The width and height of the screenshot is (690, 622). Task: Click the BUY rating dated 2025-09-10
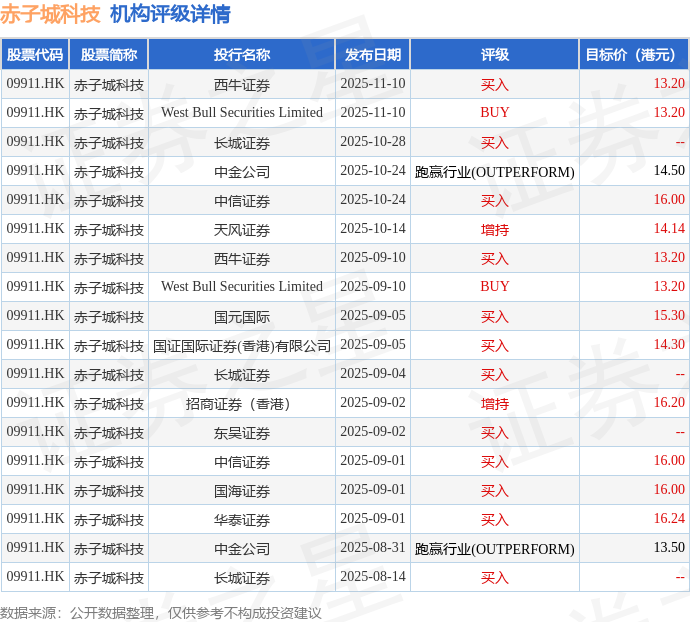click(x=495, y=287)
